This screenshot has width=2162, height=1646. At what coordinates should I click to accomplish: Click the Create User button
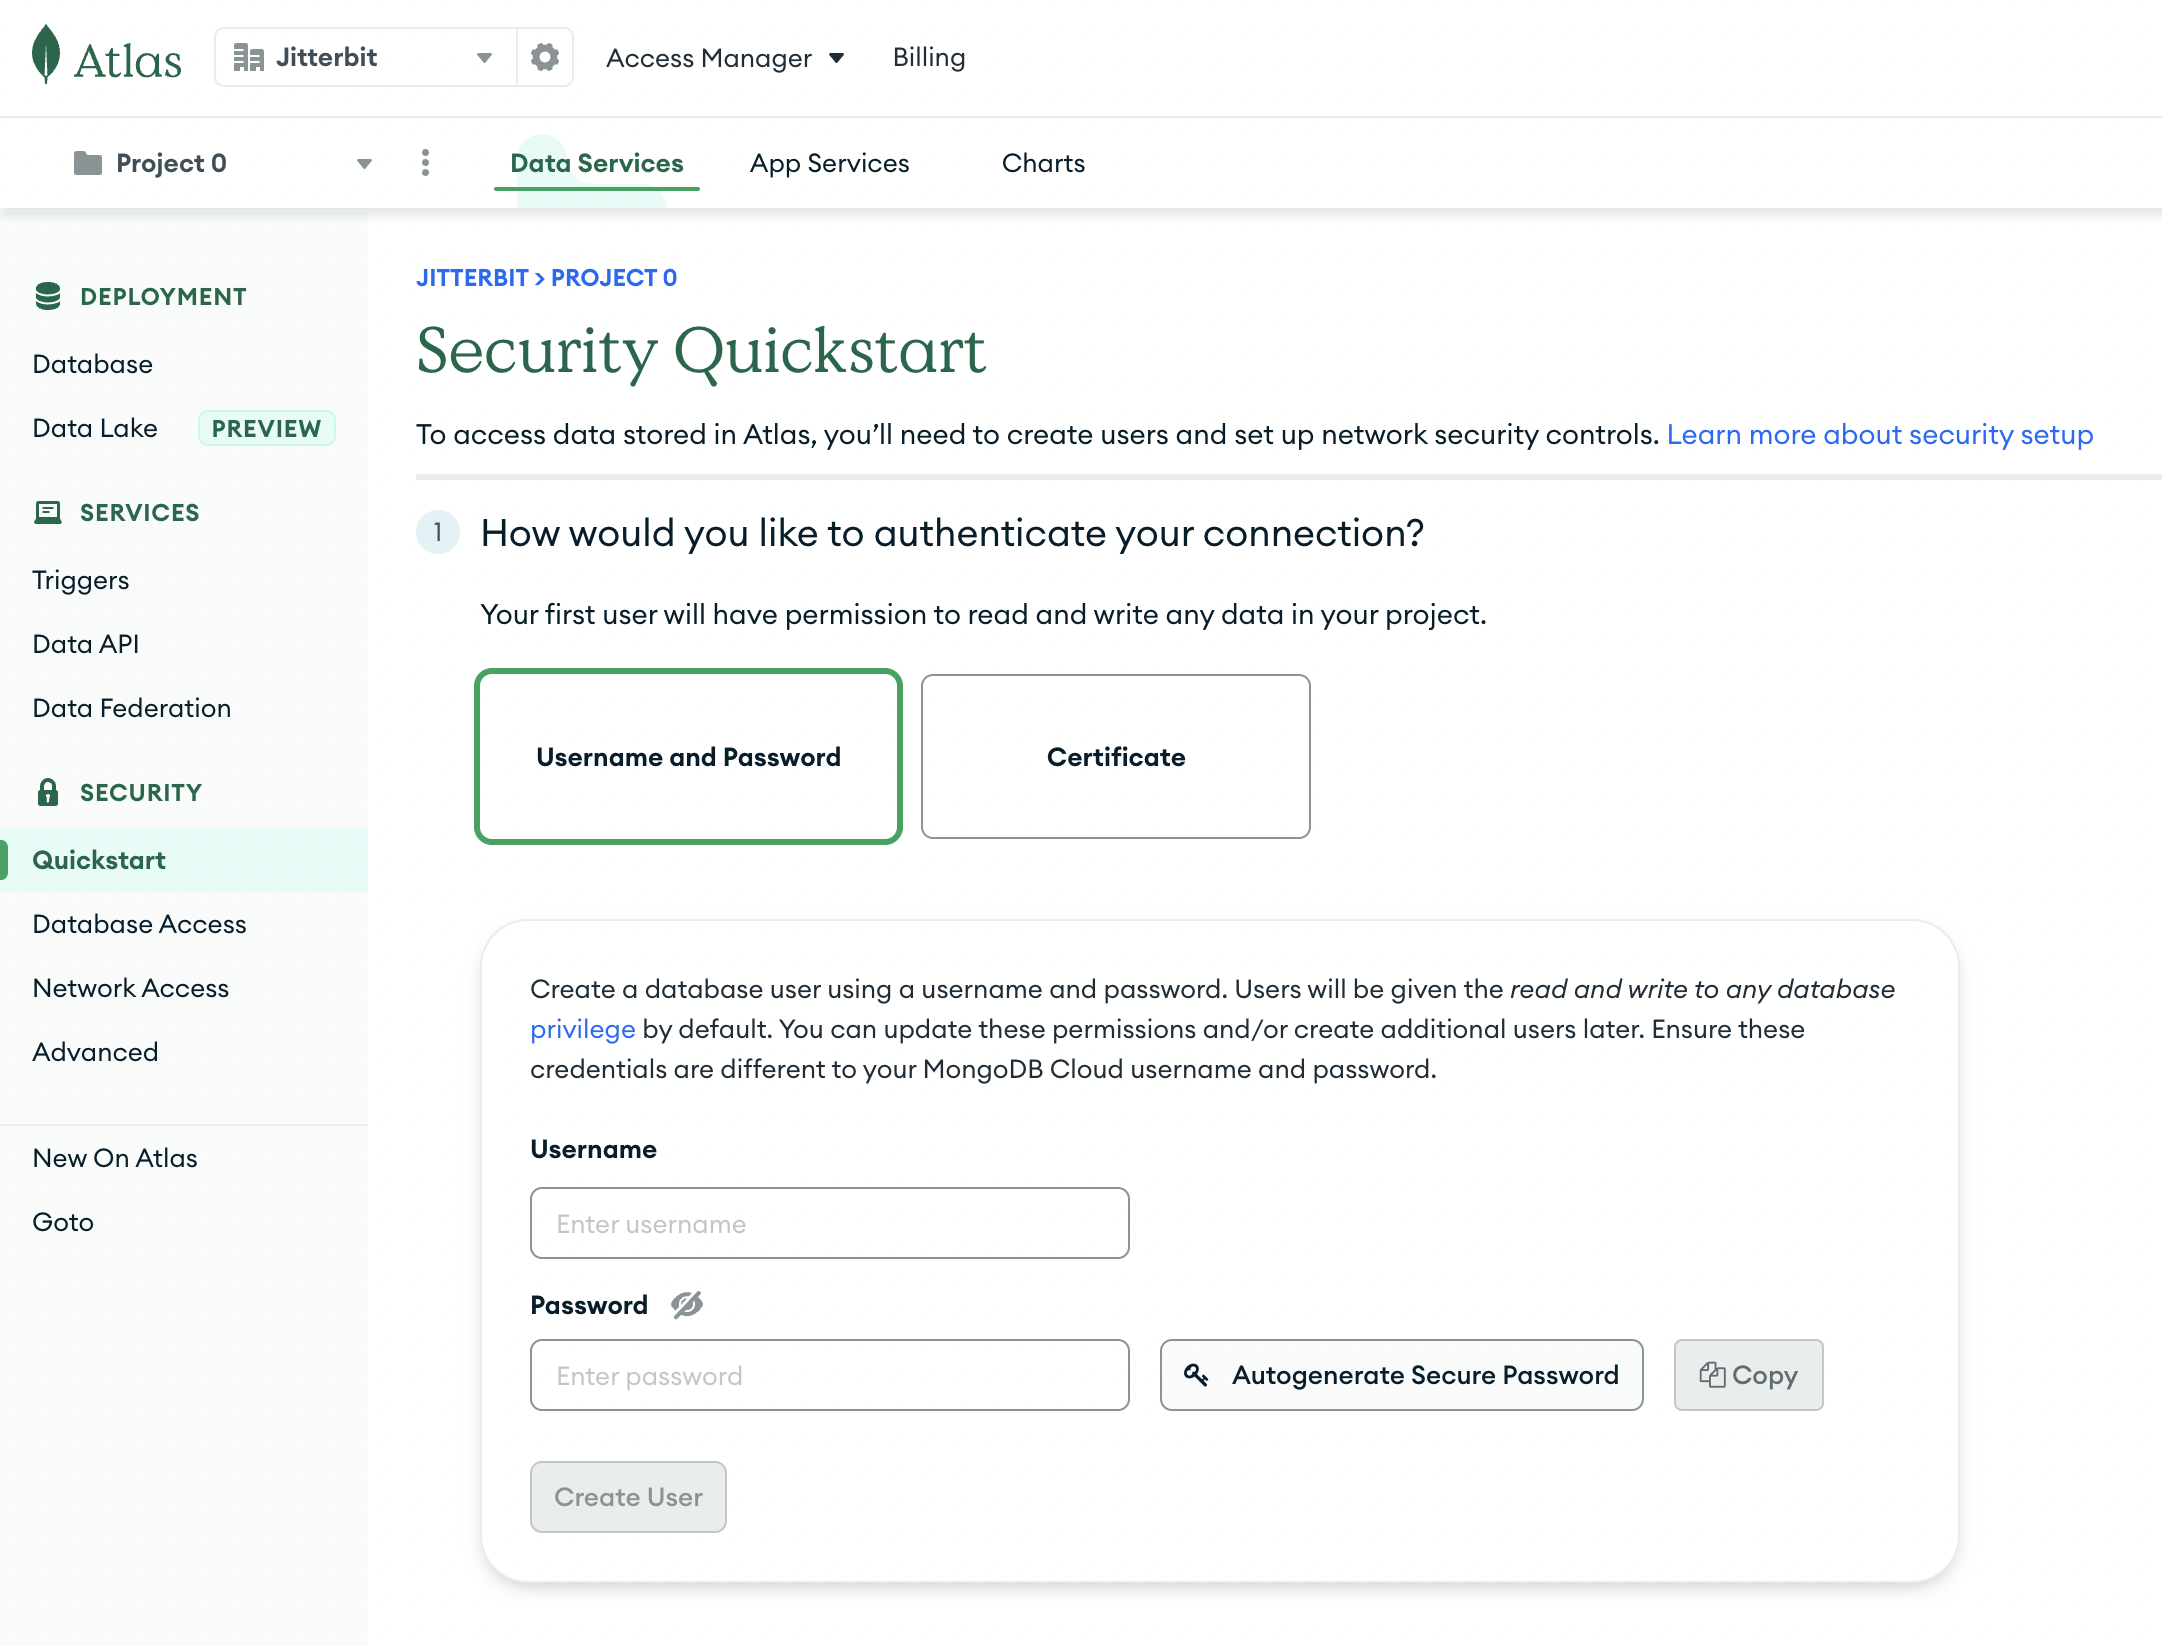point(627,1496)
